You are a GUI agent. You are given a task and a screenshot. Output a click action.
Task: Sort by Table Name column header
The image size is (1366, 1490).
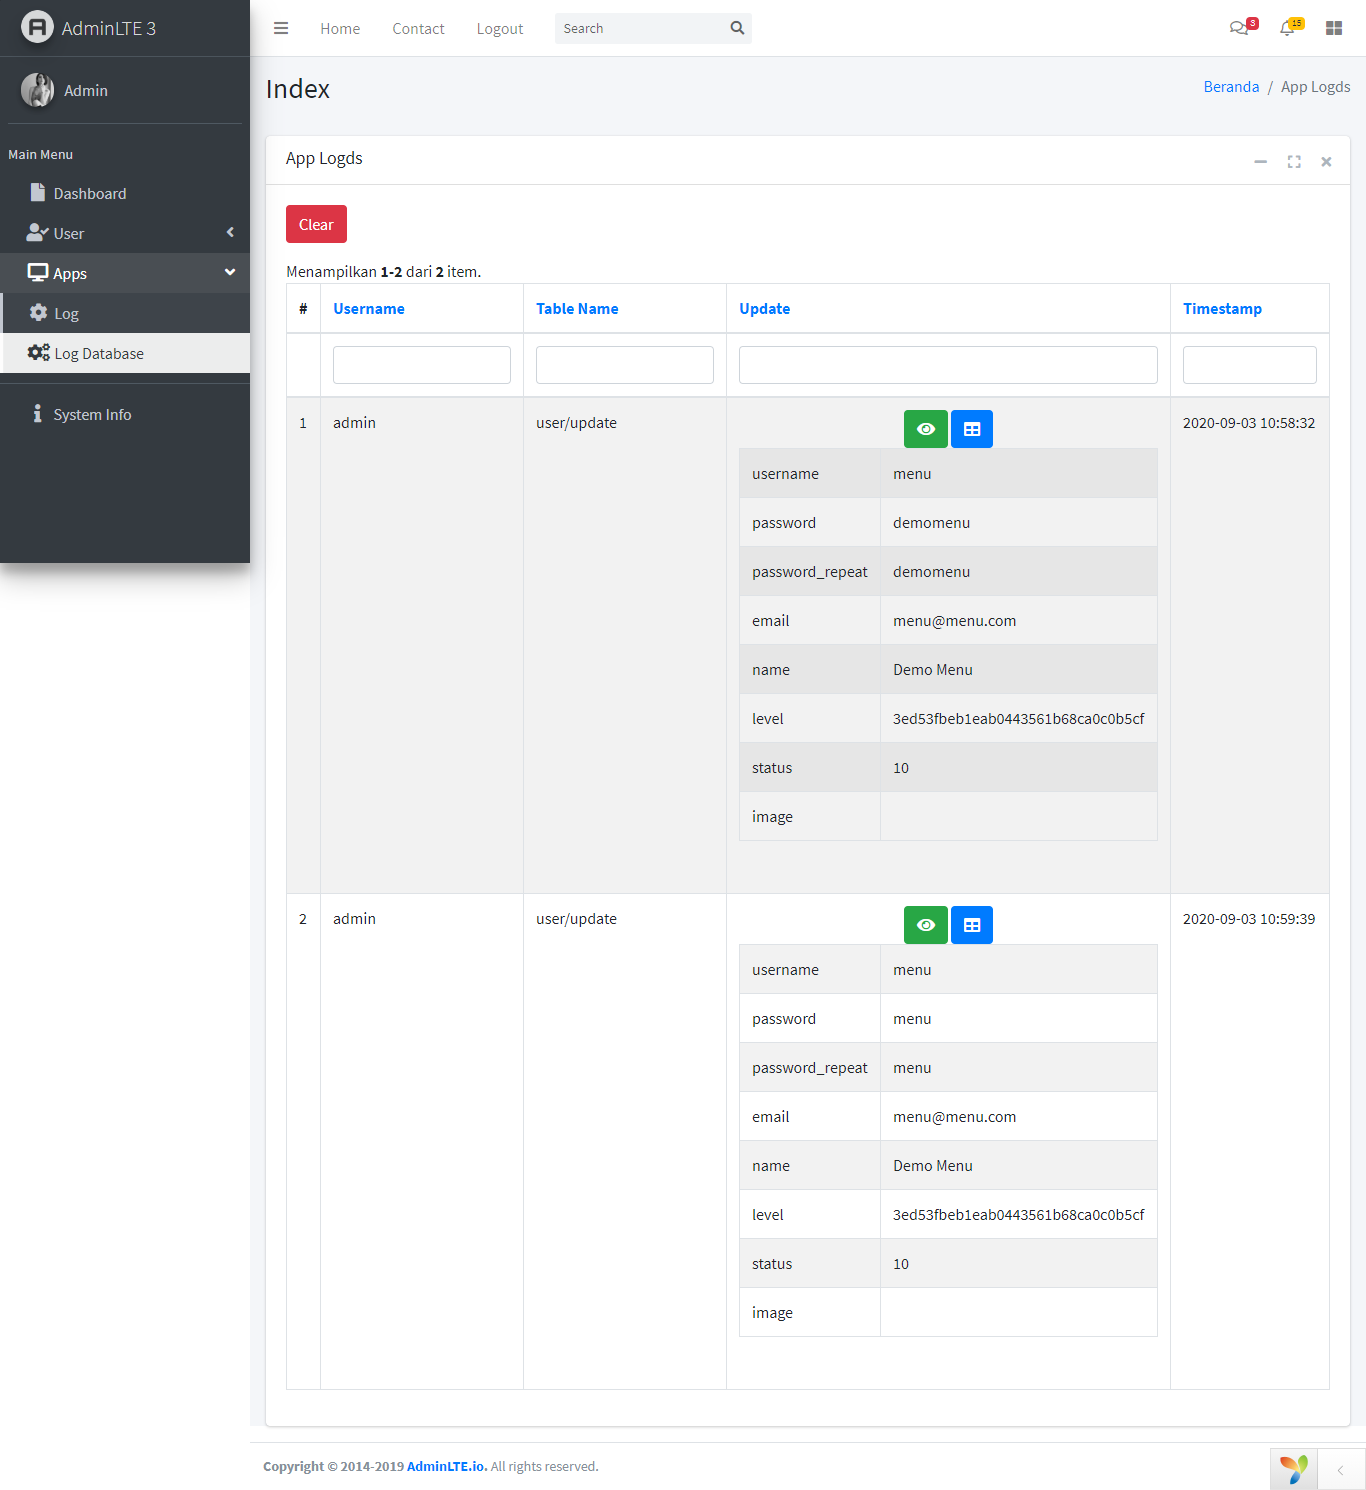(x=577, y=309)
